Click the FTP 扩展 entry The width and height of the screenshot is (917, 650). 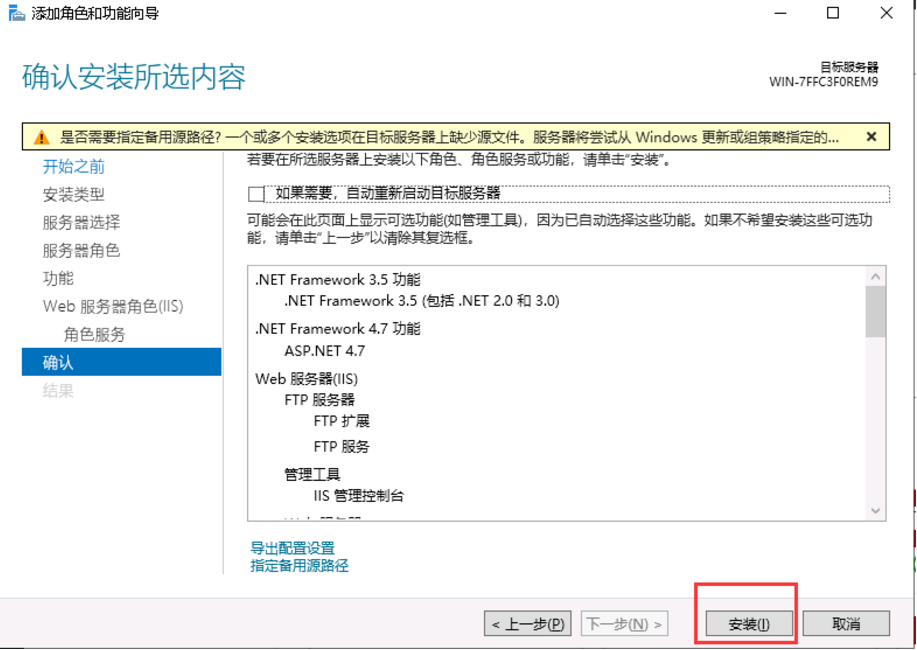click(342, 421)
